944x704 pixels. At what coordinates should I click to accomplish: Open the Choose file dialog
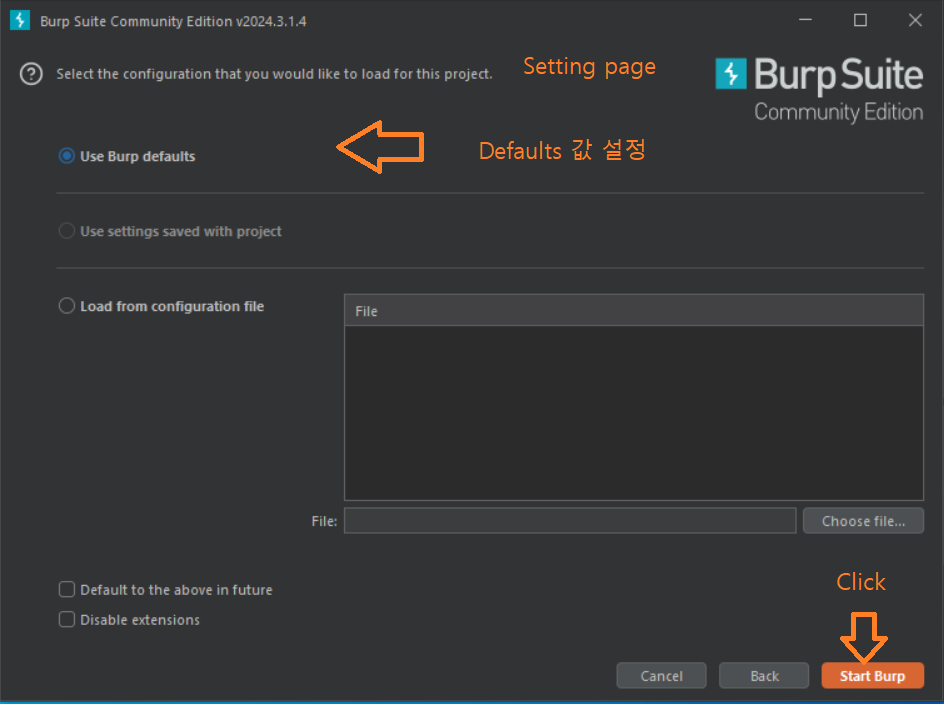(863, 521)
